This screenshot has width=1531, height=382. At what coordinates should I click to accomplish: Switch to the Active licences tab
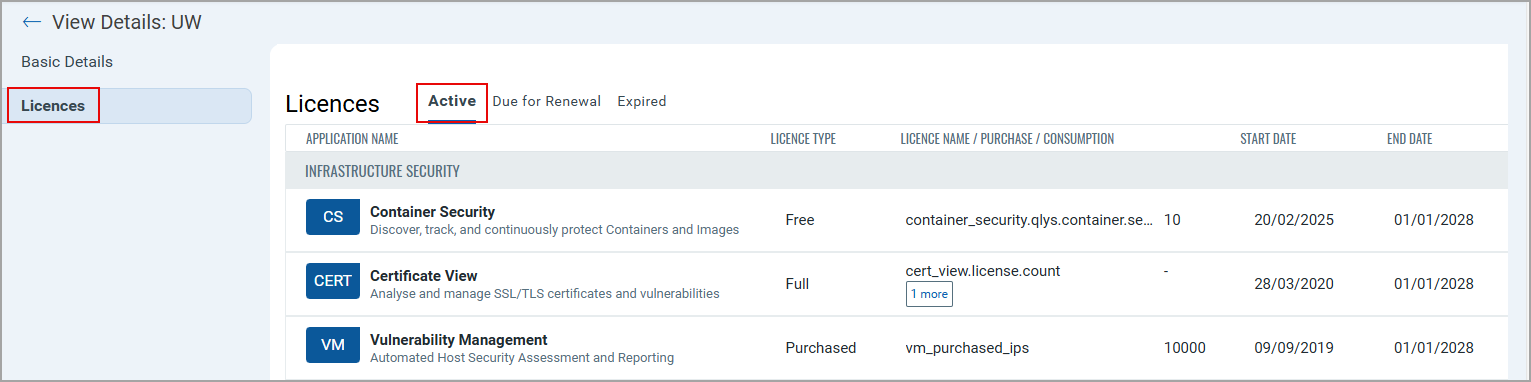pos(452,101)
